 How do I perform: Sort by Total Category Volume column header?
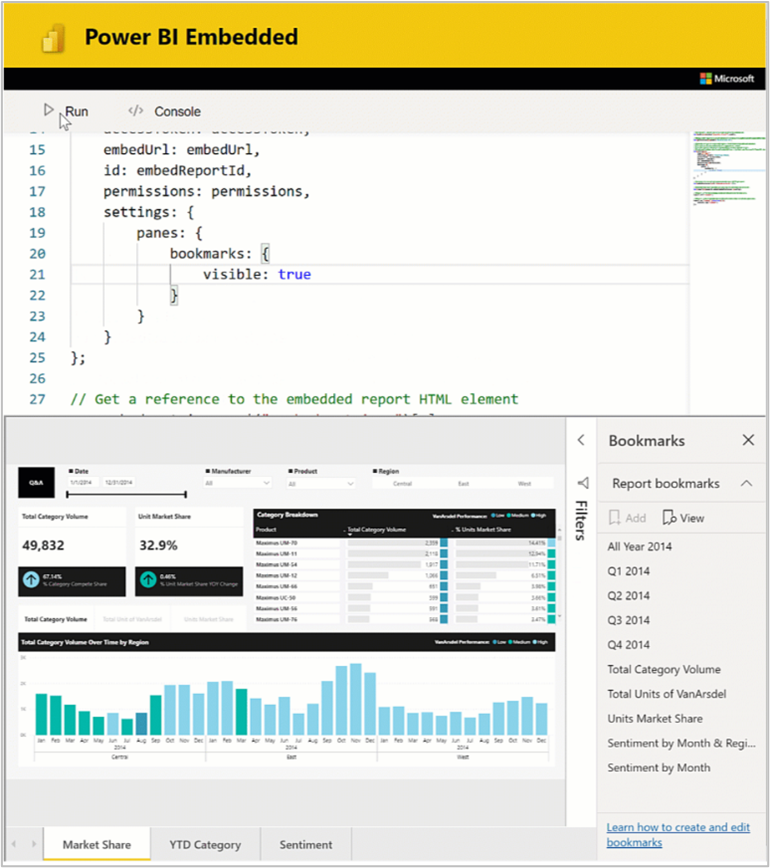376,530
